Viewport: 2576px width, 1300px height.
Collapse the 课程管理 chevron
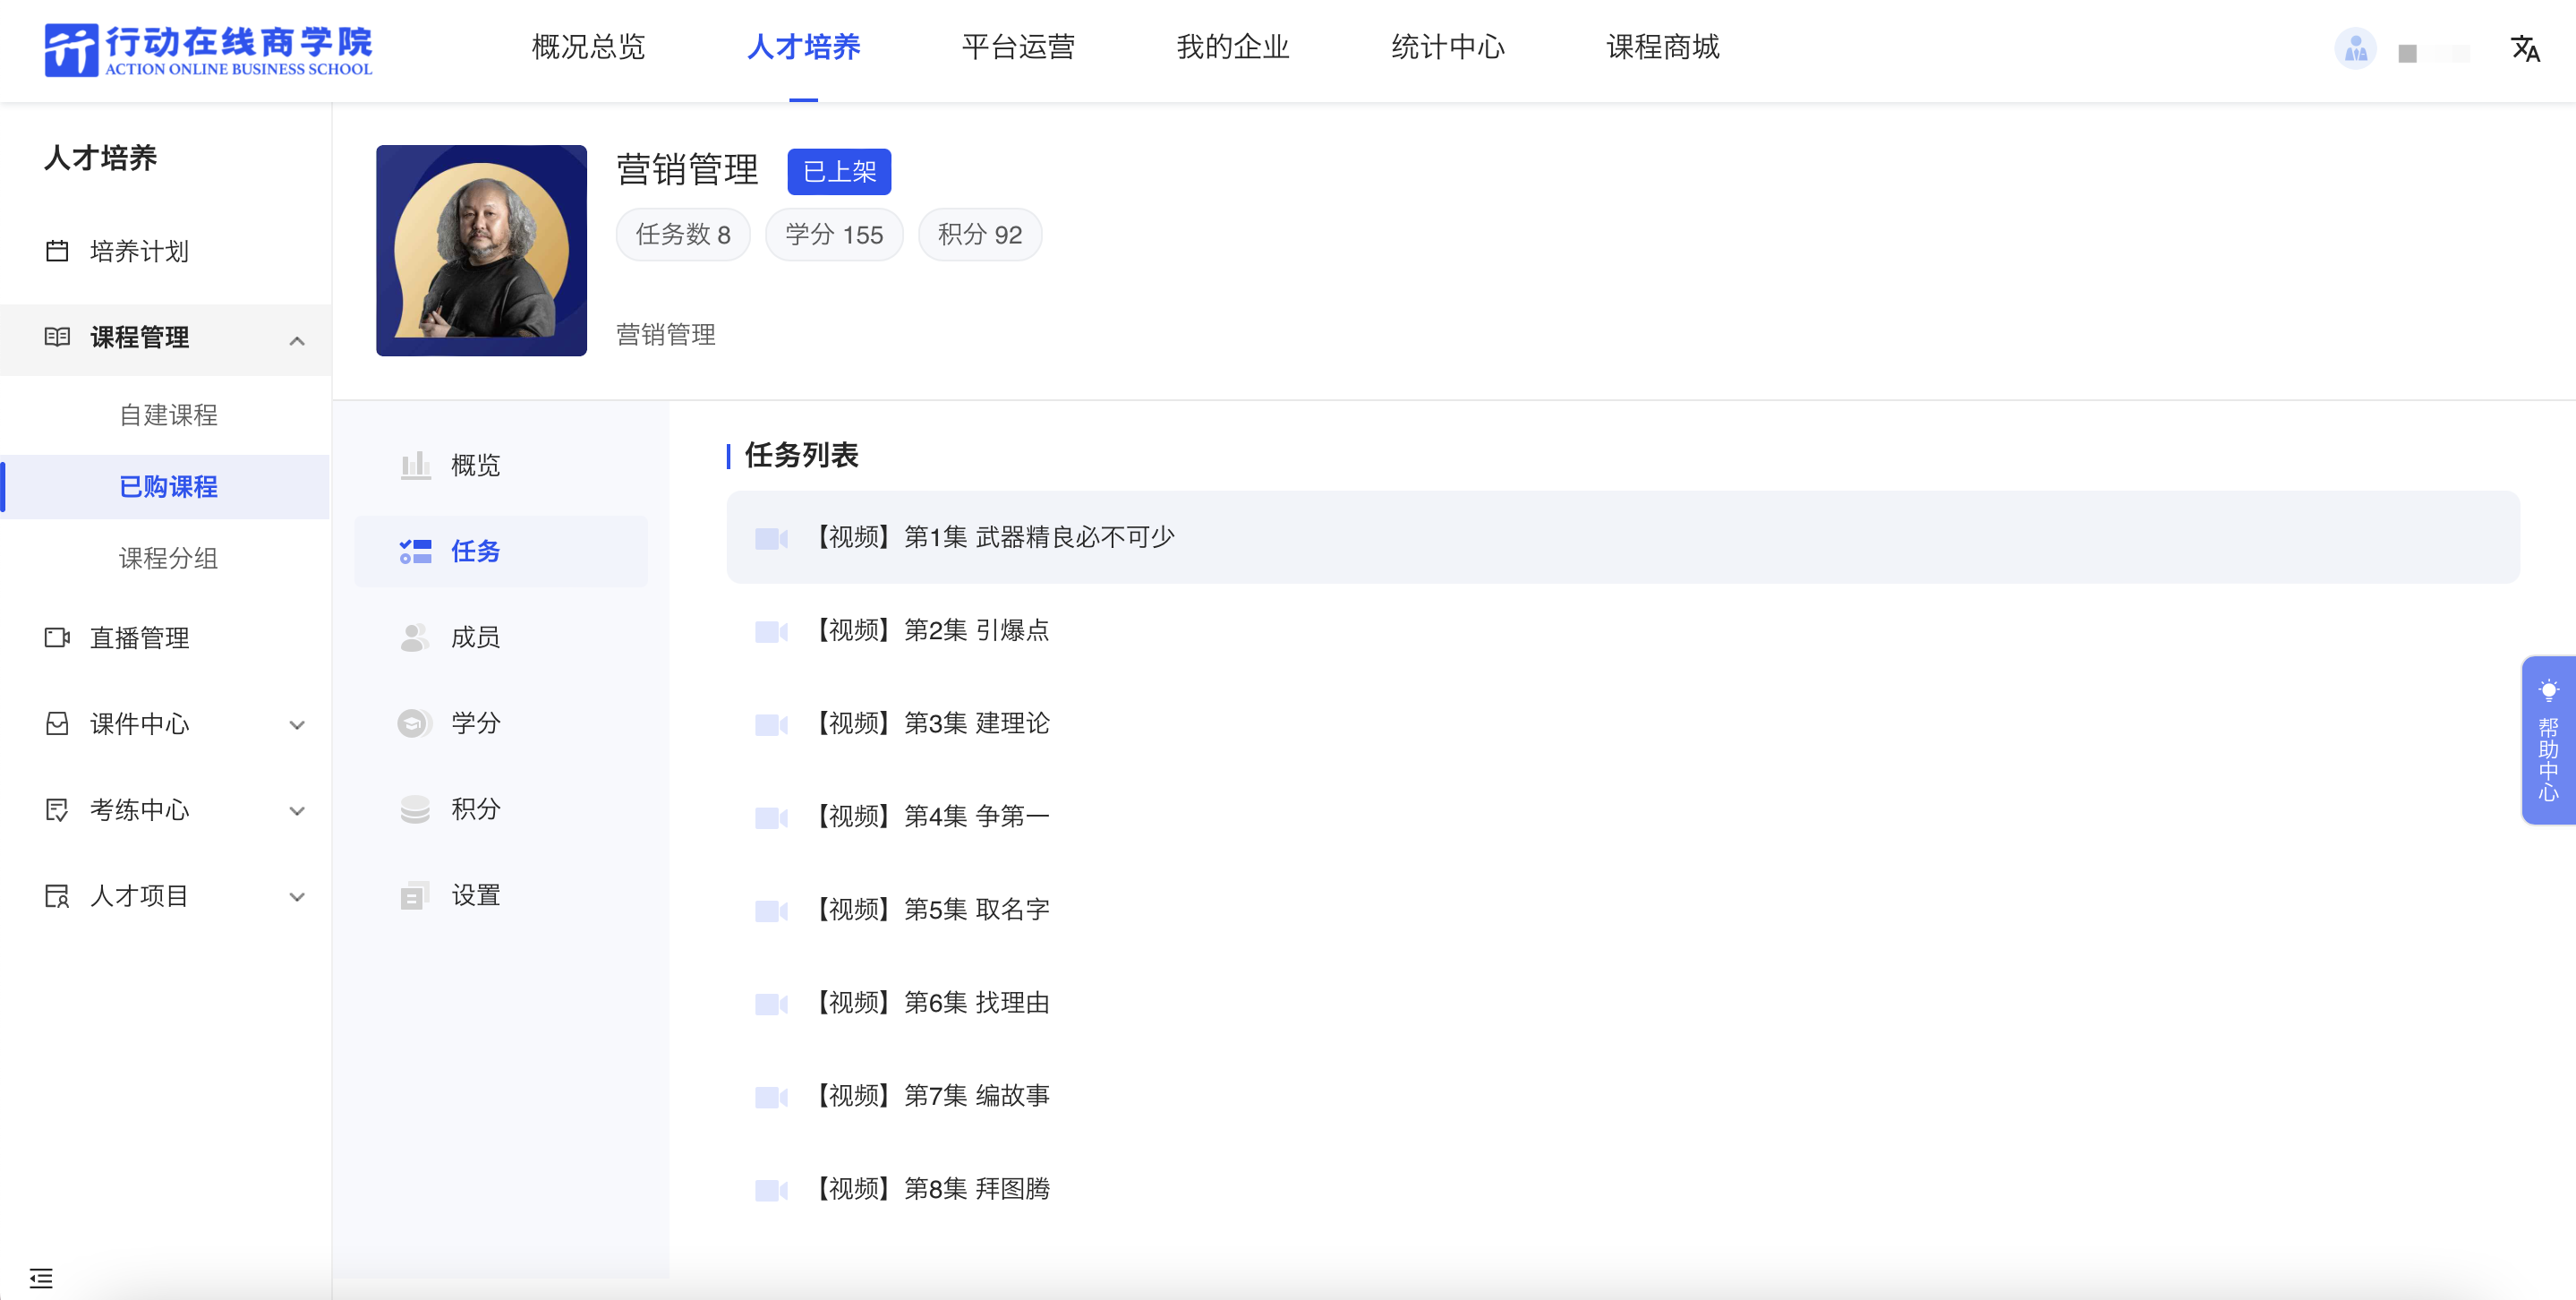click(297, 340)
